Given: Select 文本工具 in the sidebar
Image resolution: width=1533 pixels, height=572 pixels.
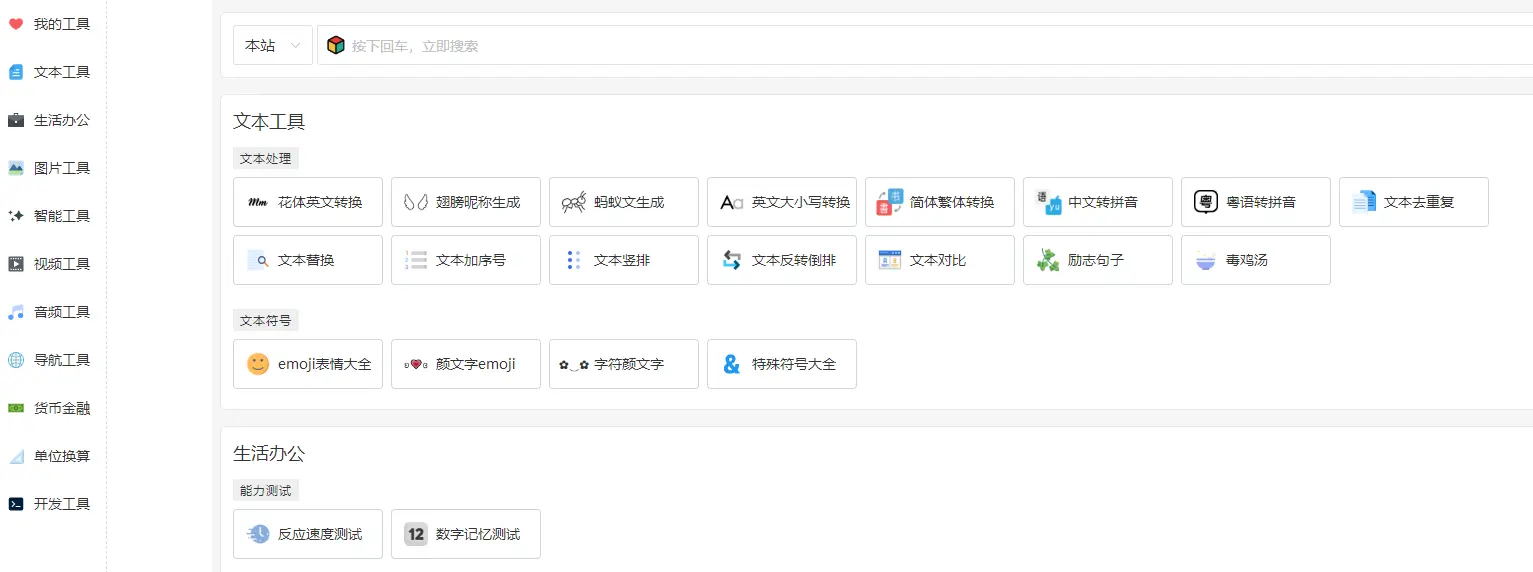Looking at the screenshot, I should 62,72.
